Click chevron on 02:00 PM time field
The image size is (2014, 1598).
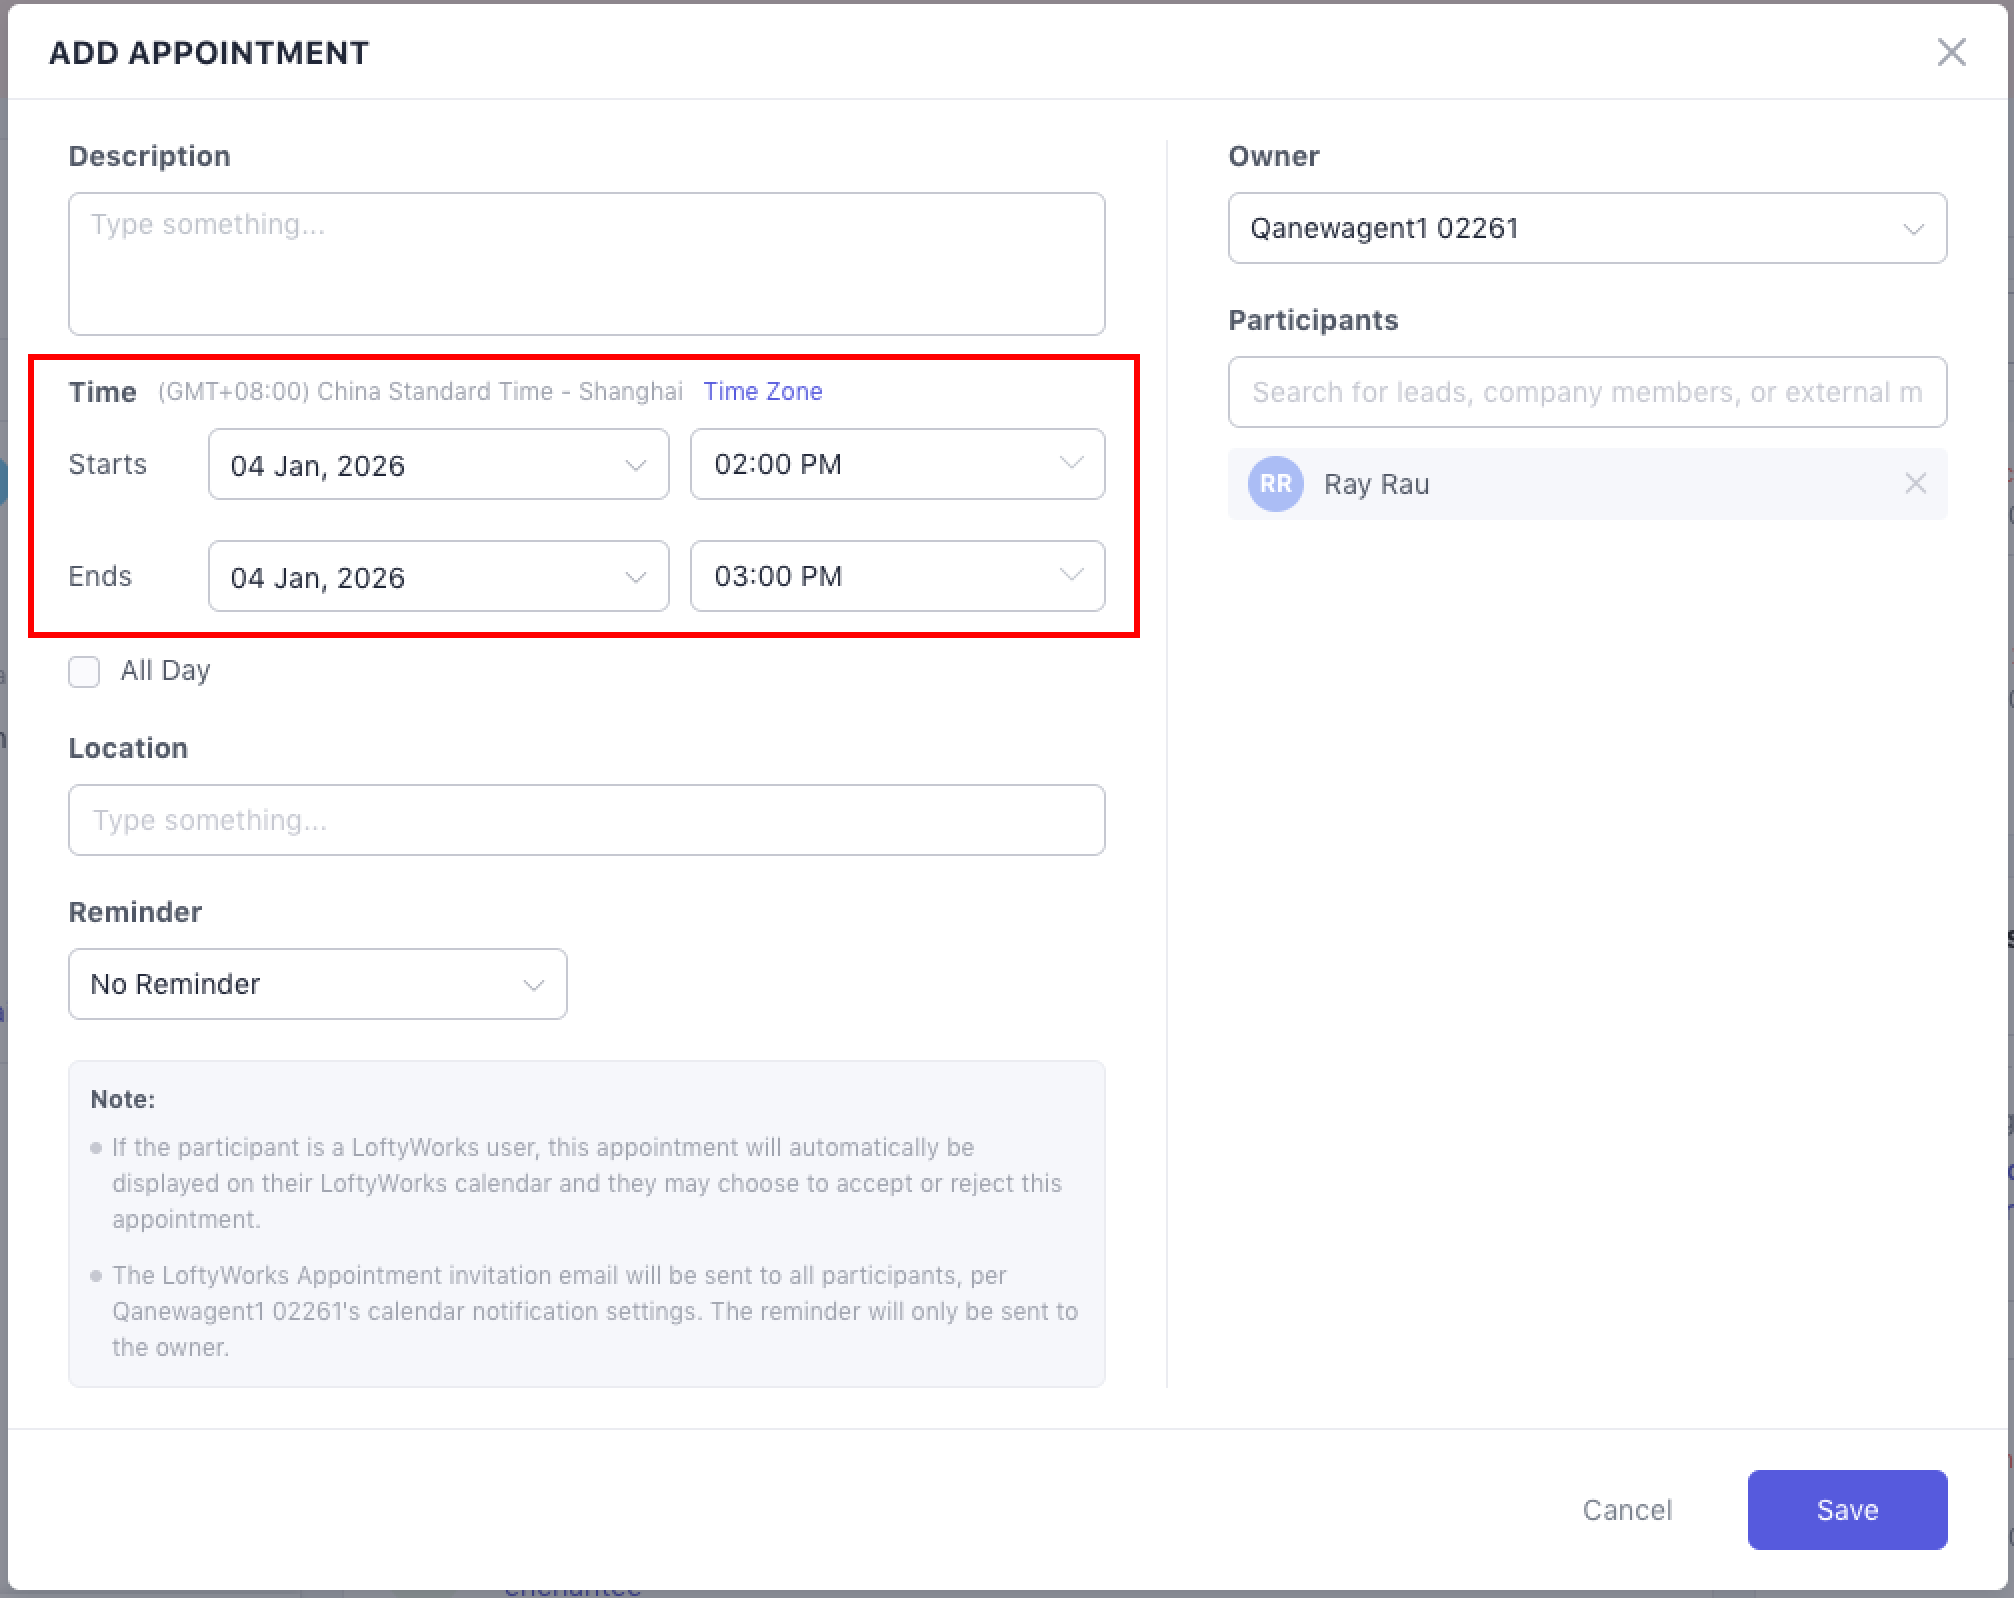click(1071, 463)
